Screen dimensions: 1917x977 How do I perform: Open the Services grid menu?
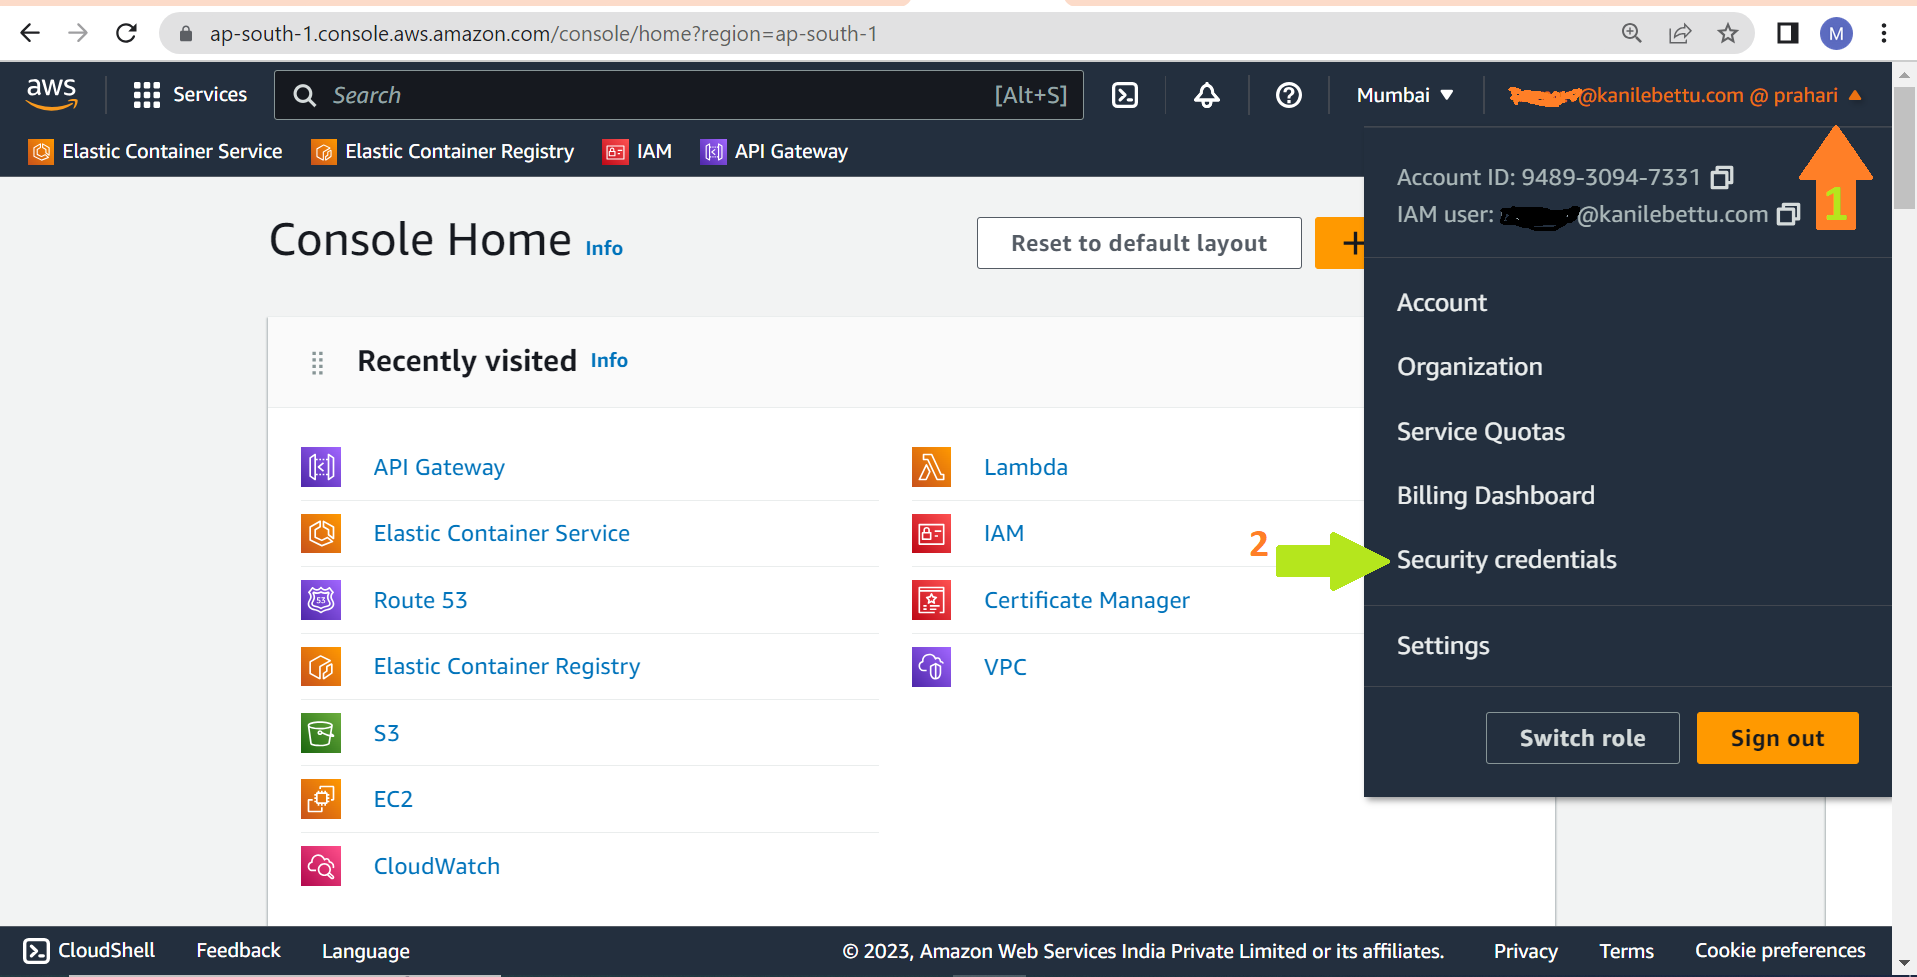189,95
